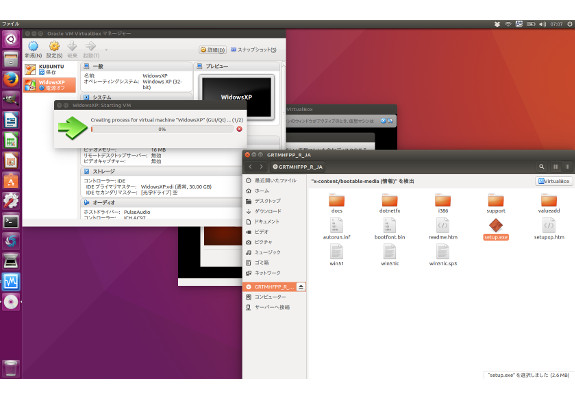Select the GRTMHFPP_R... disc entry in sidebar
The width and height of the screenshot is (575, 400).
point(270,287)
